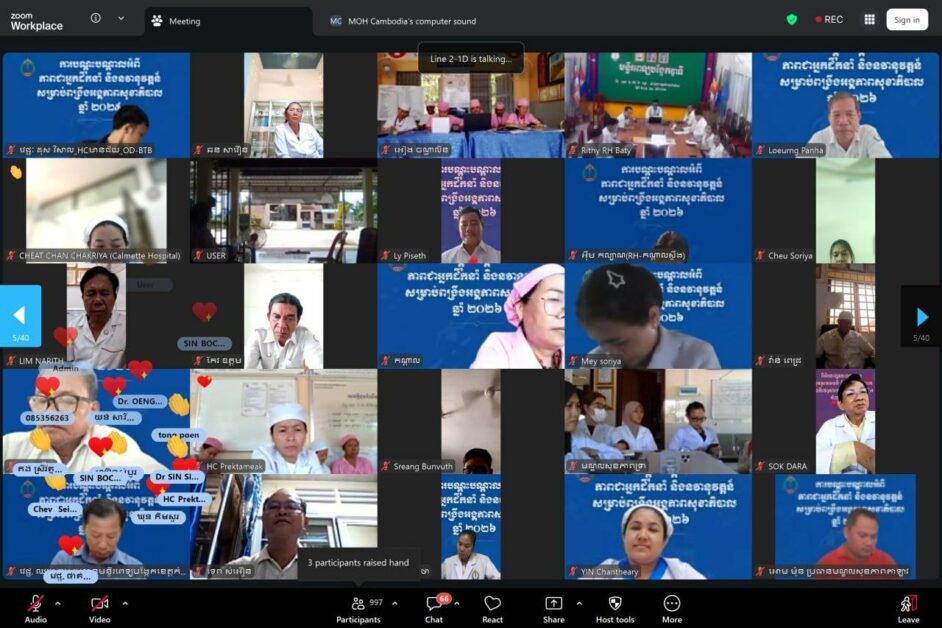Open the More options menu

[x=671, y=604]
